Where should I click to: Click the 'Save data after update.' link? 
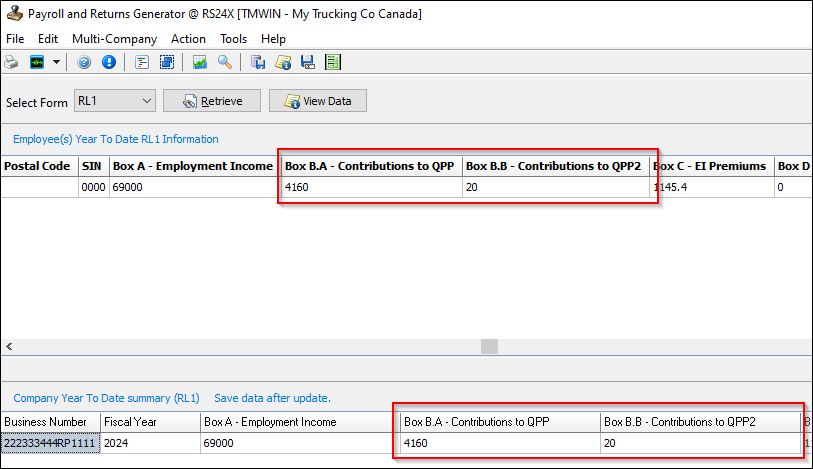[x=272, y=397]
